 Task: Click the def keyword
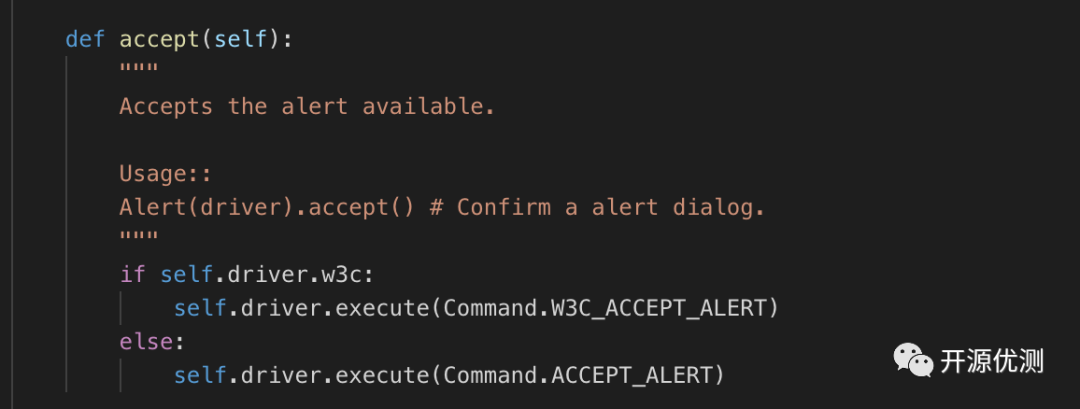pos(85,39)
